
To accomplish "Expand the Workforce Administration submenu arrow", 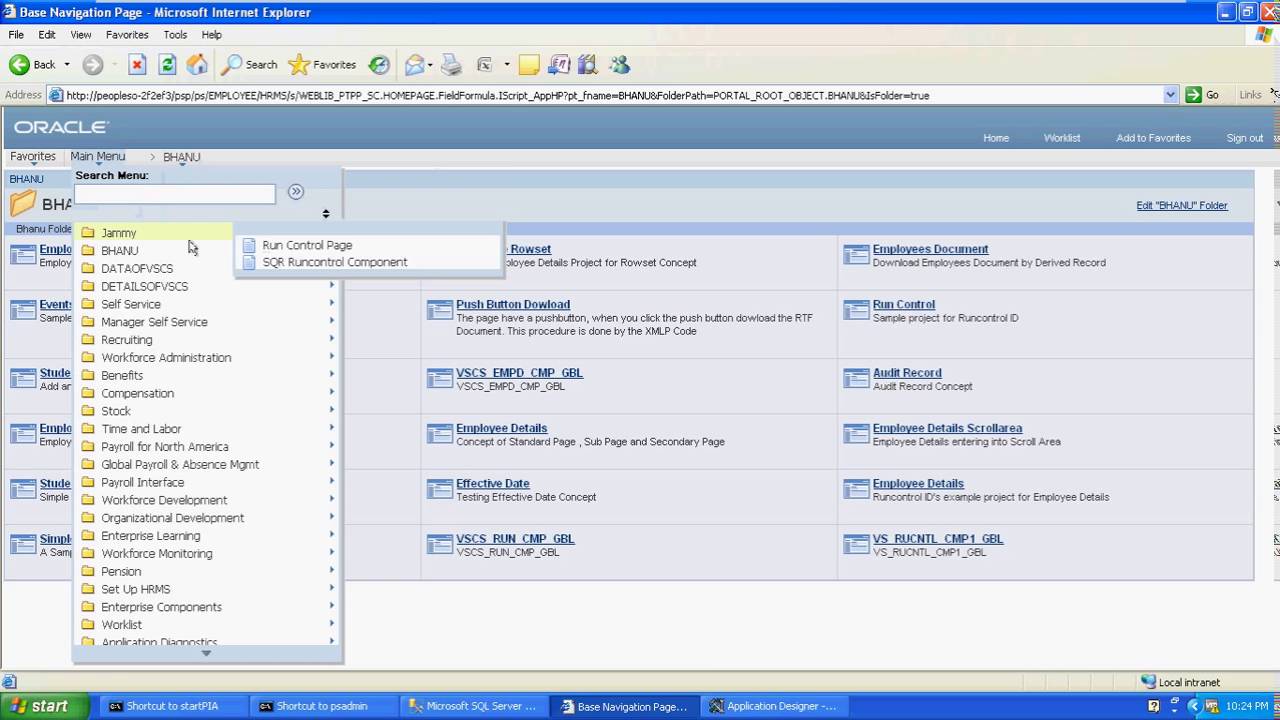I will pyautogui.click(x=332, y=356).
